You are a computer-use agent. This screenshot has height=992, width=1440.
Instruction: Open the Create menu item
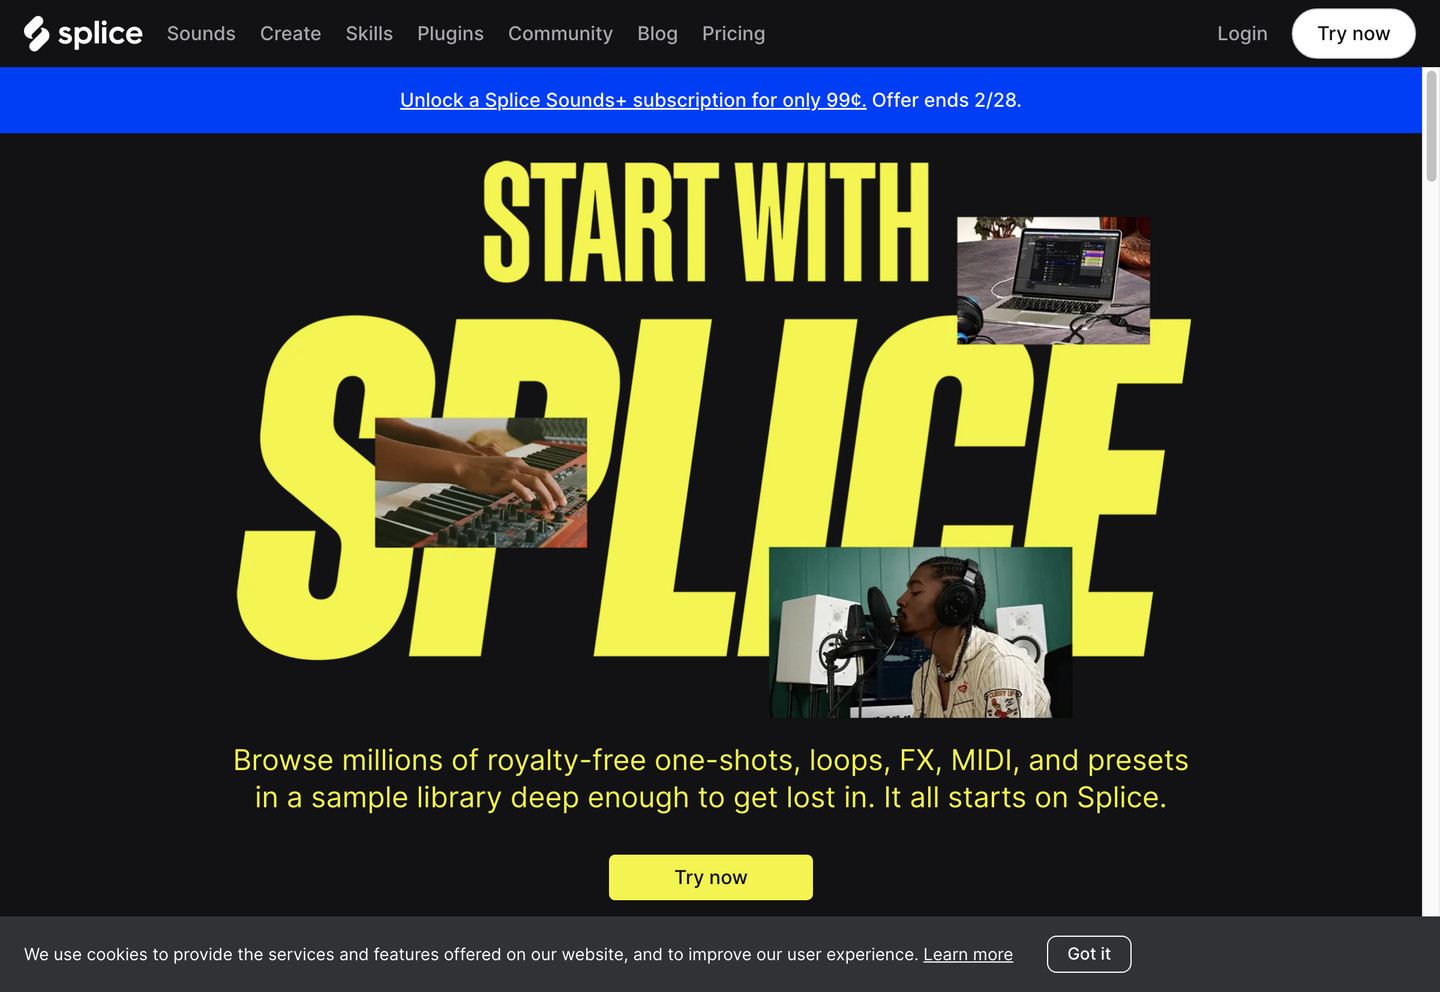point(291,34)
